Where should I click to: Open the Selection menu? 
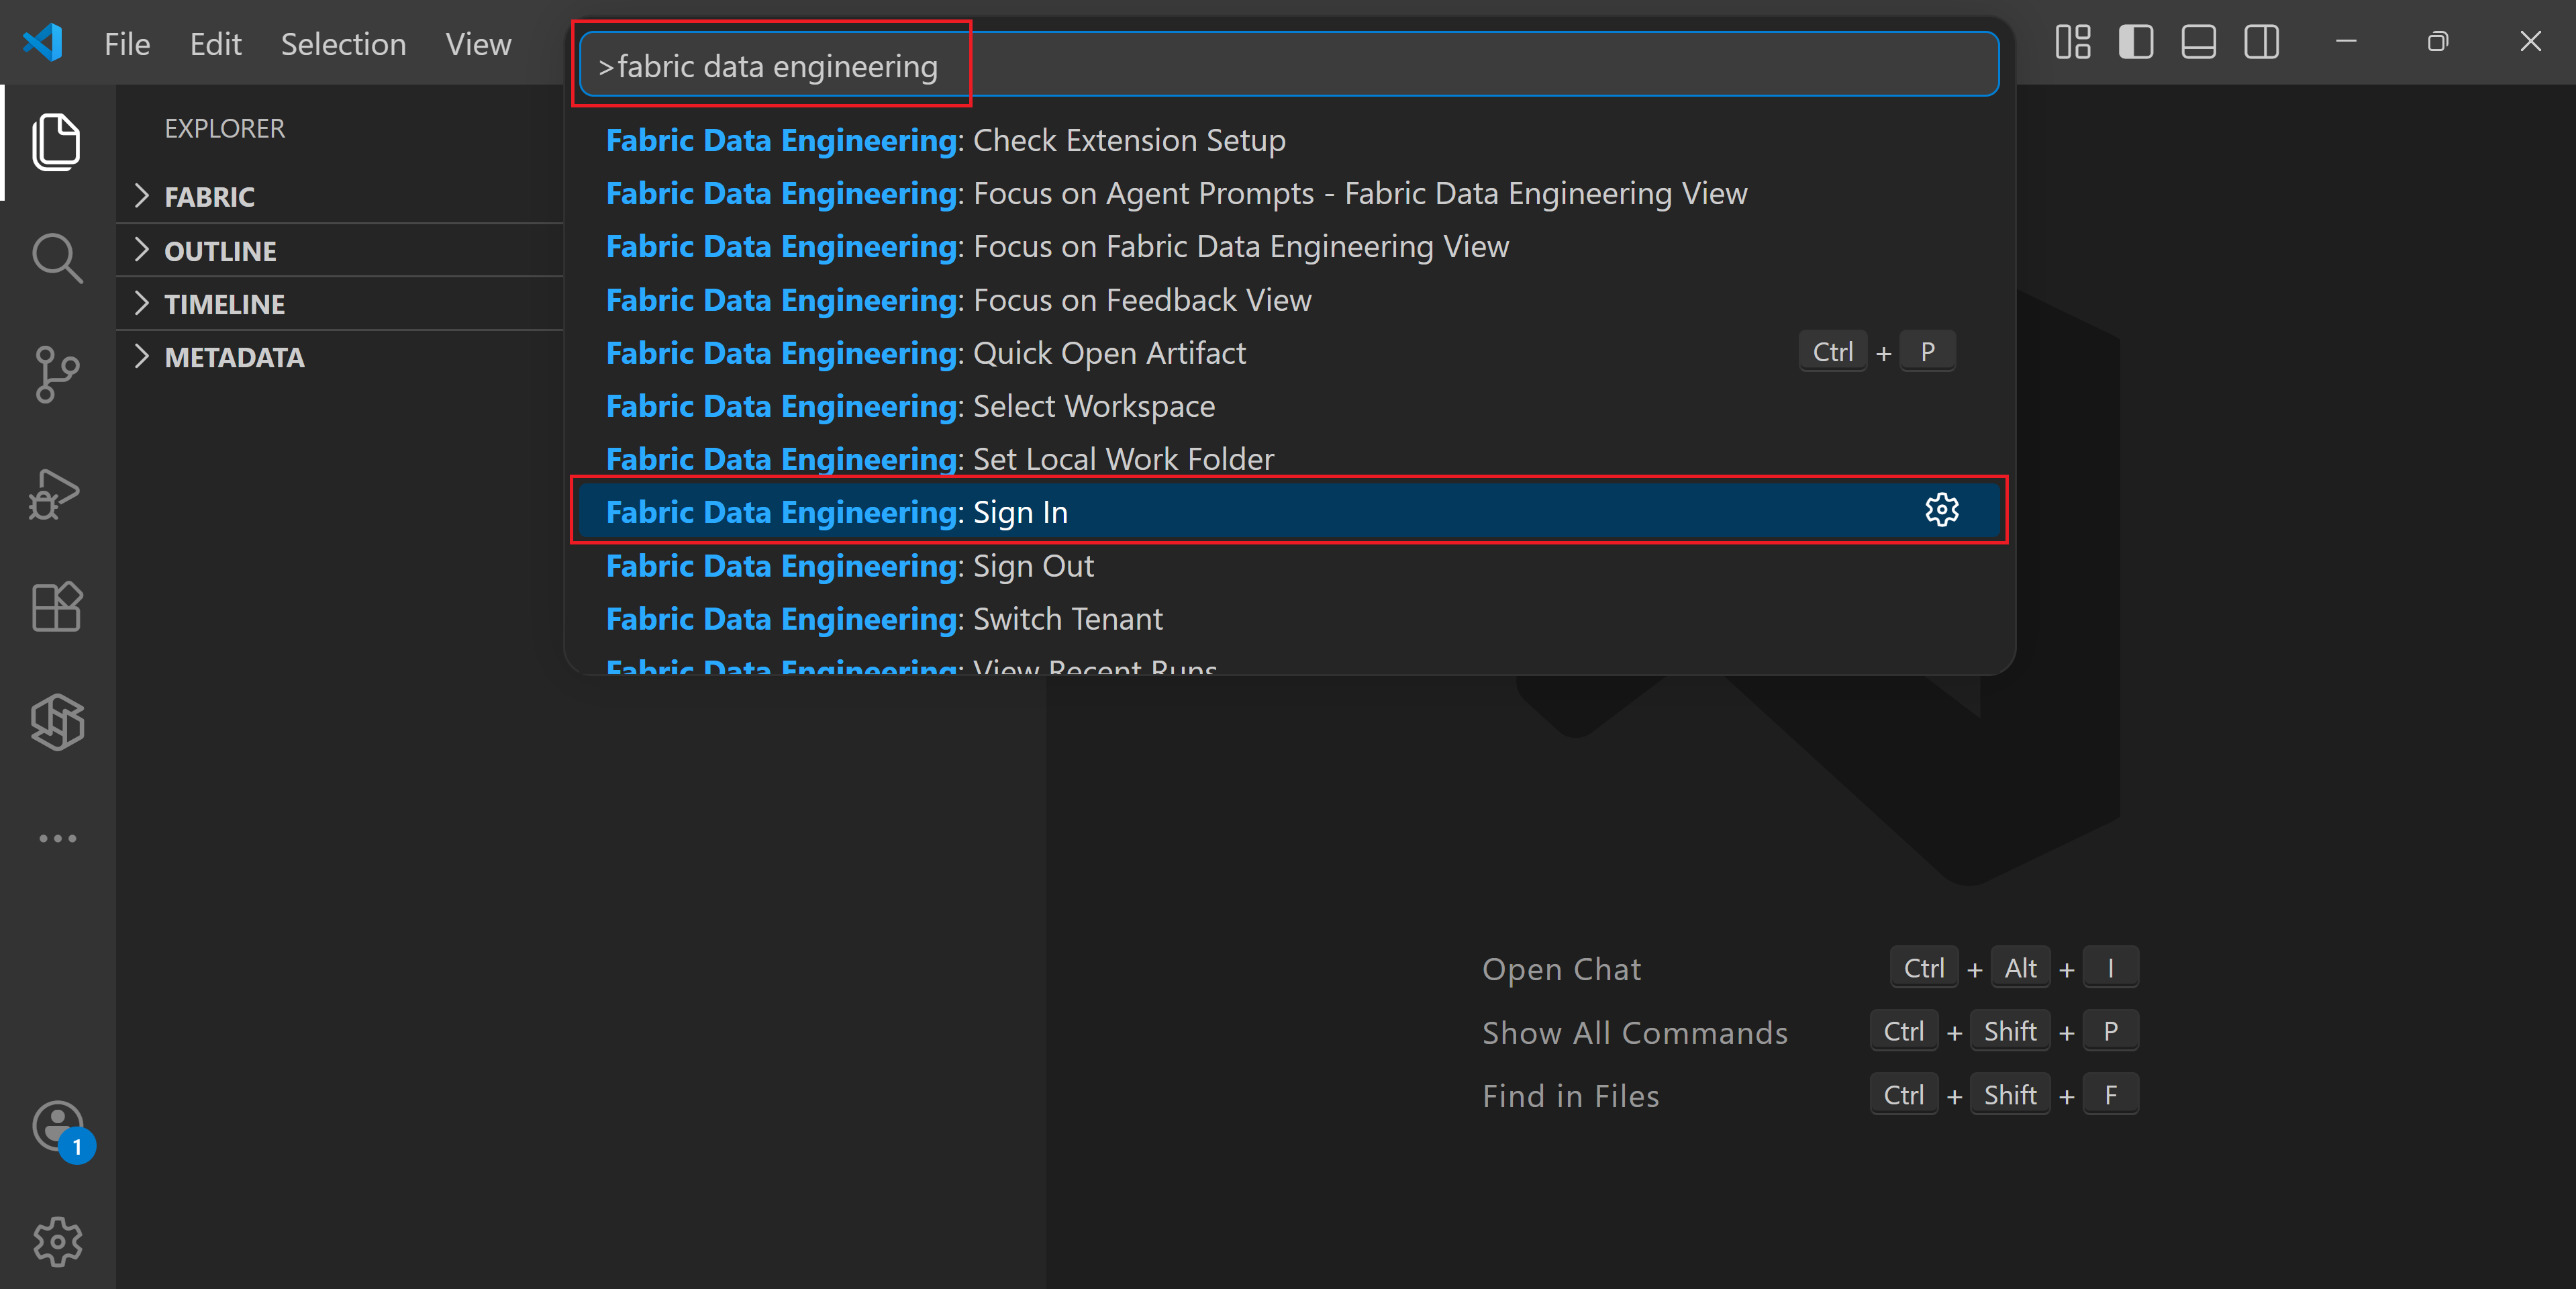coord(343,44)
